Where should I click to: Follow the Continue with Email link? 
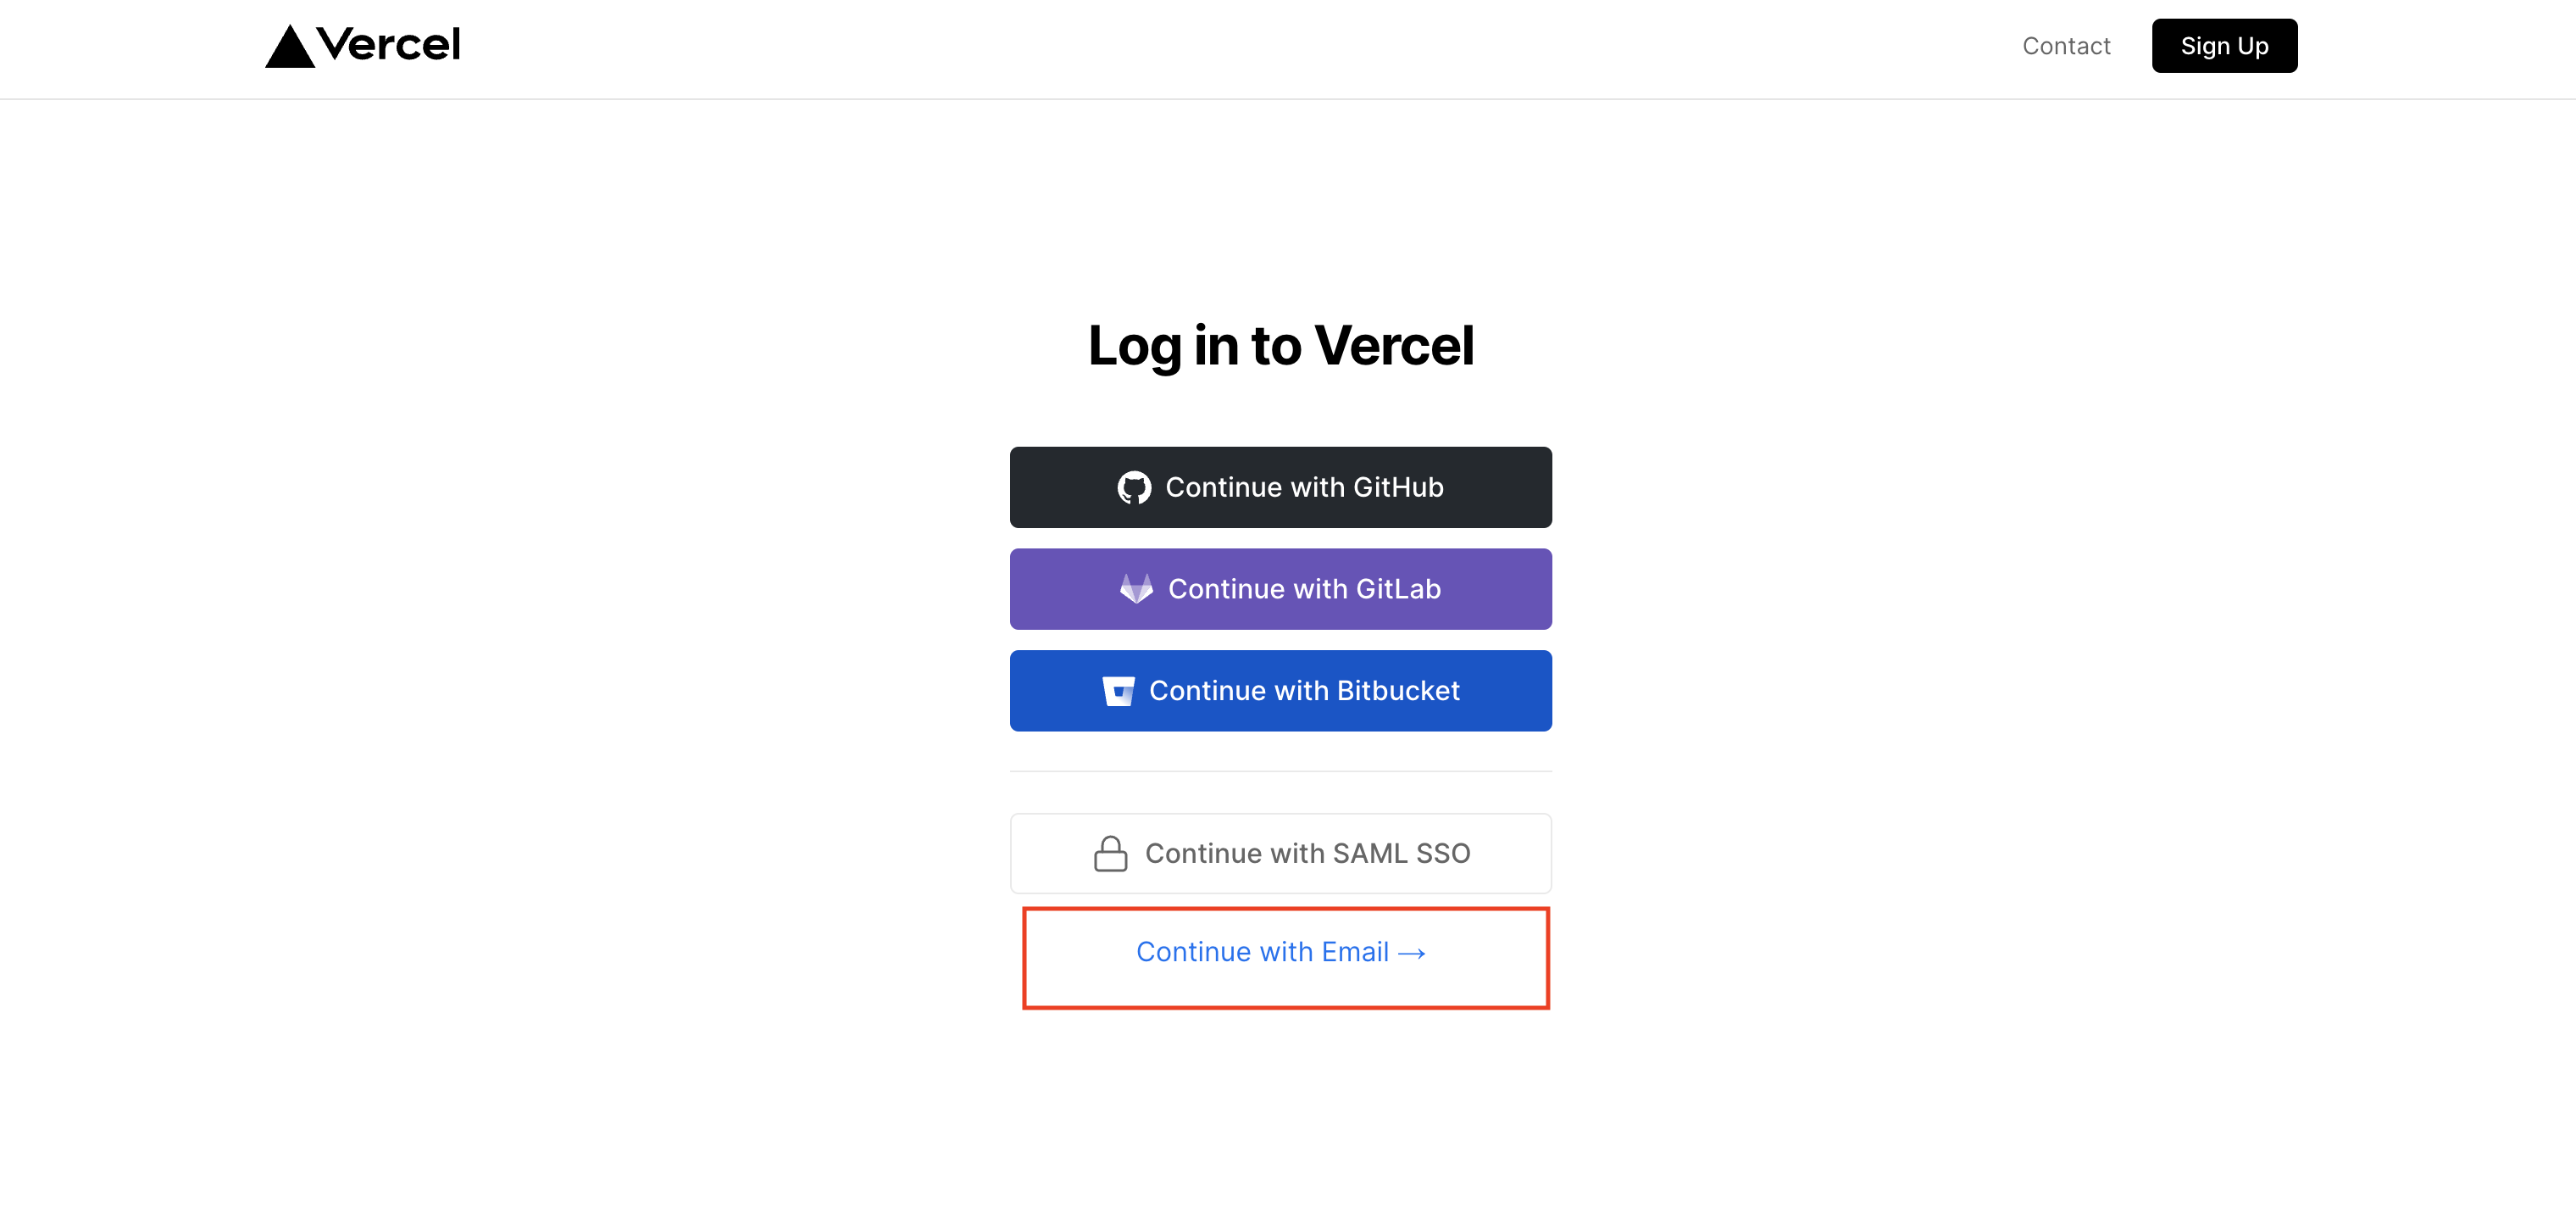click(x=1280, y=952)
